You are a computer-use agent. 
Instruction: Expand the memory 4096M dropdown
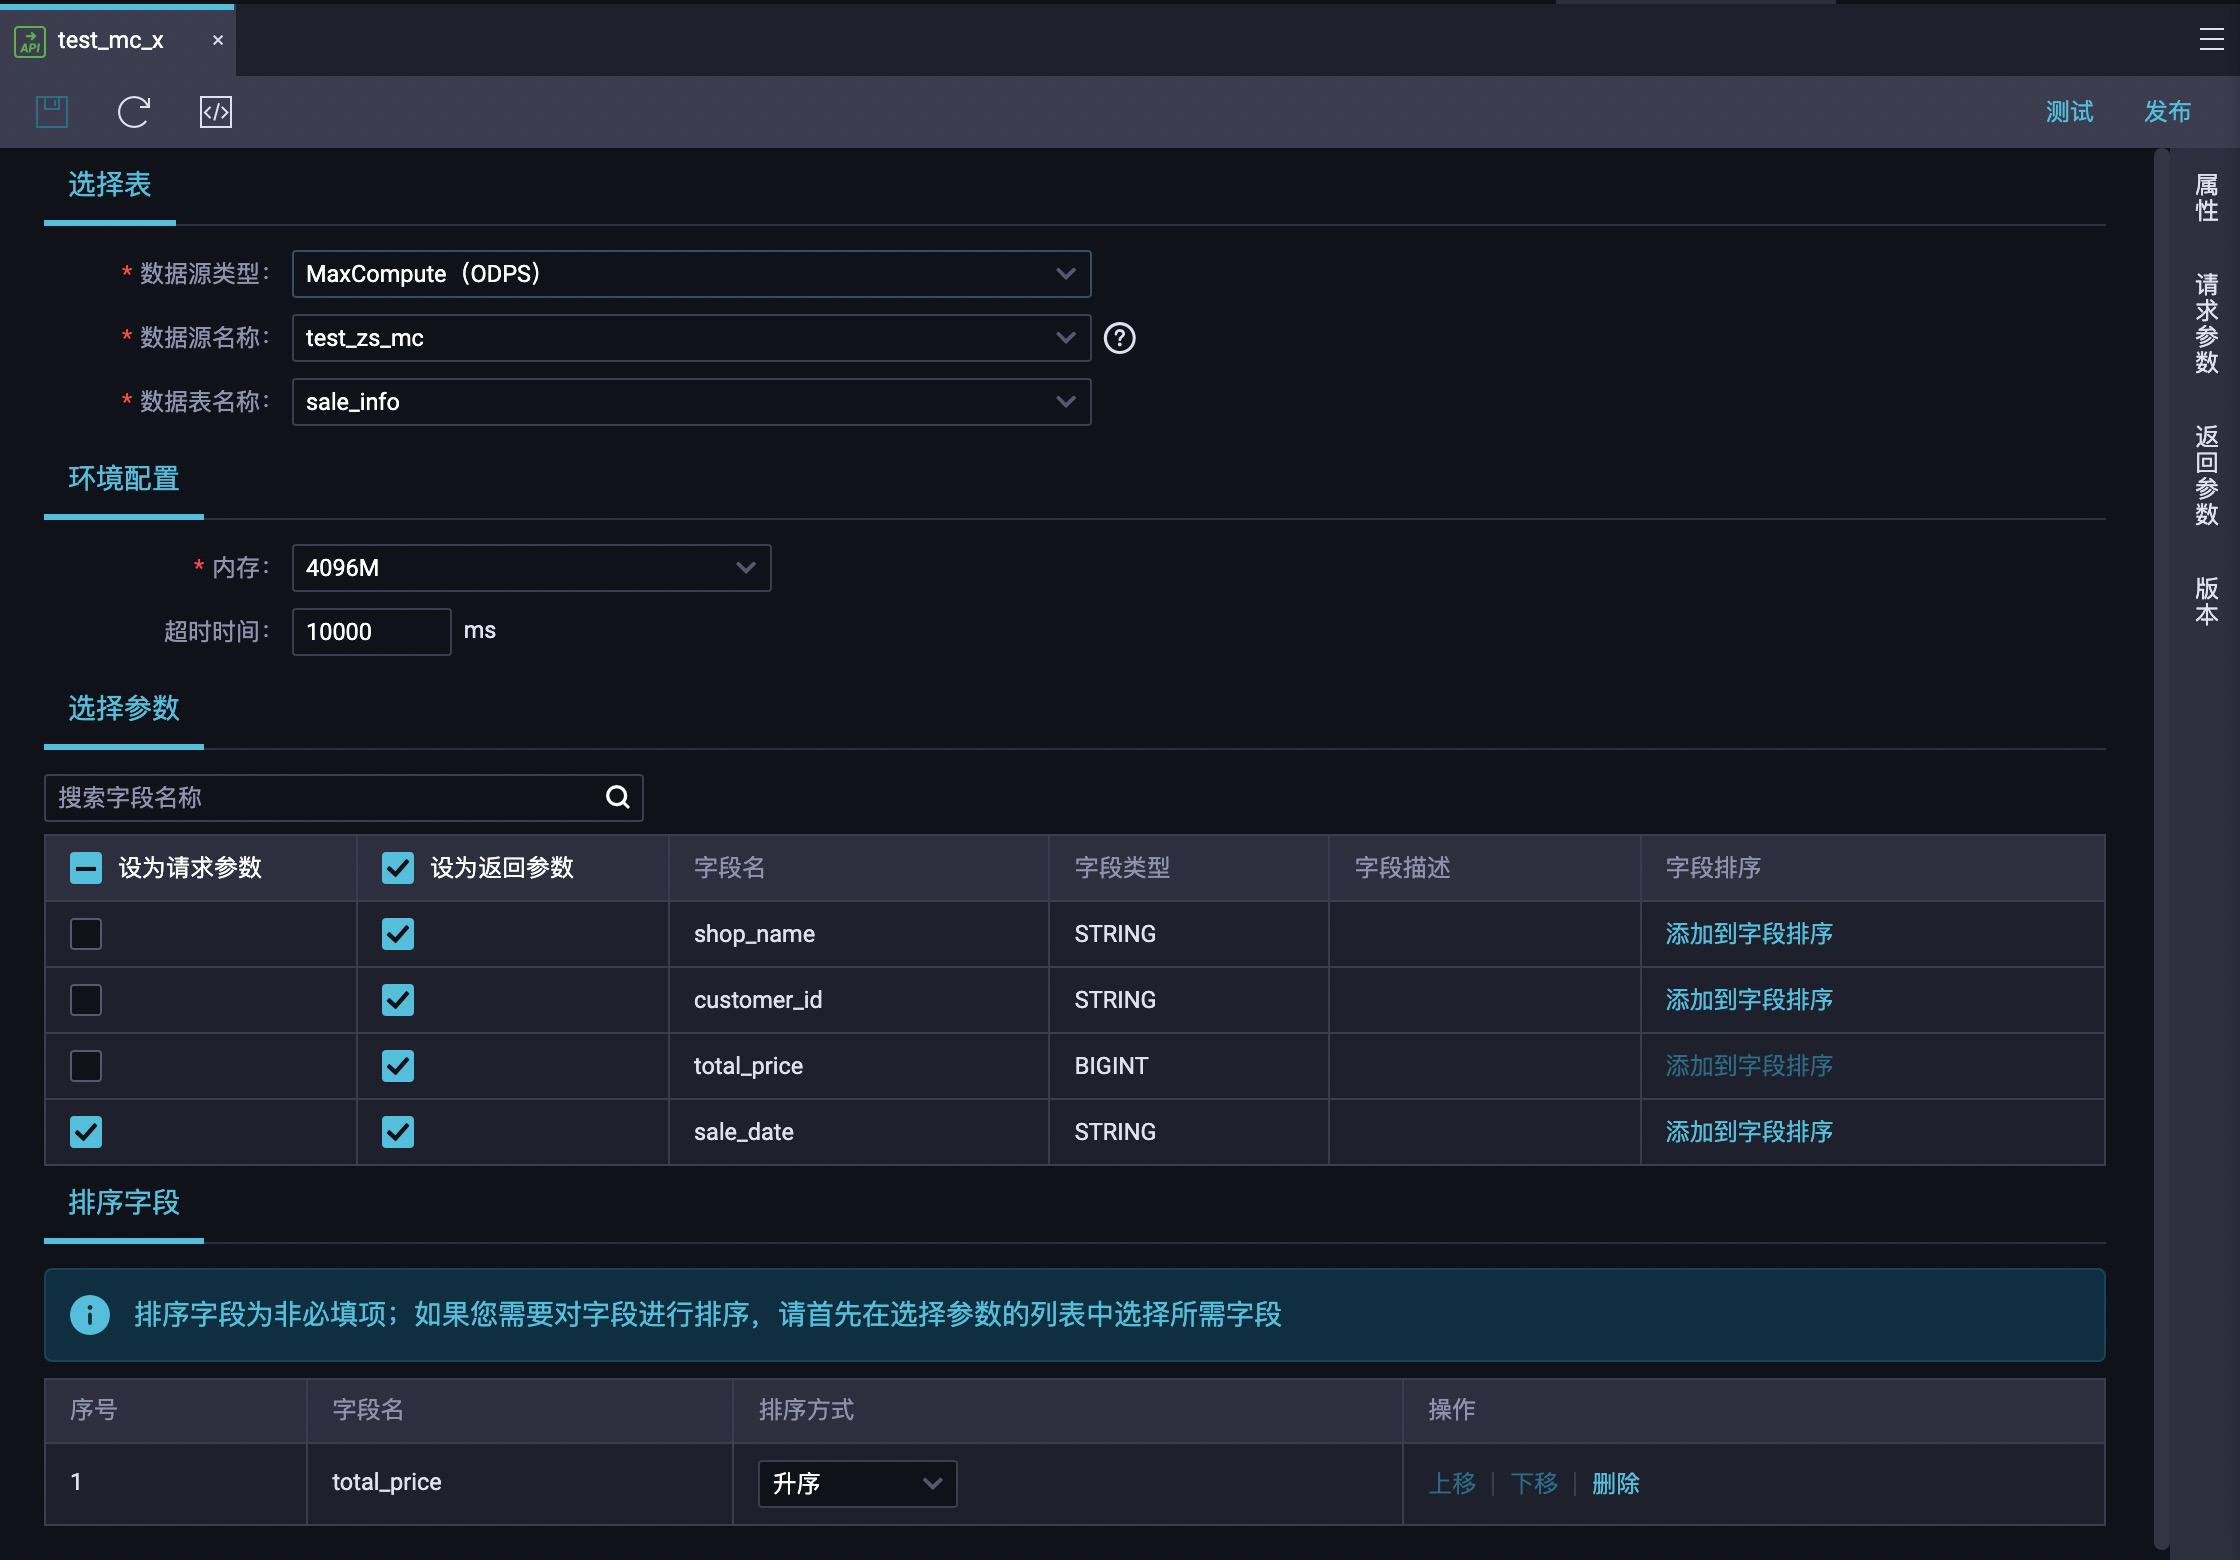point(531,568)
